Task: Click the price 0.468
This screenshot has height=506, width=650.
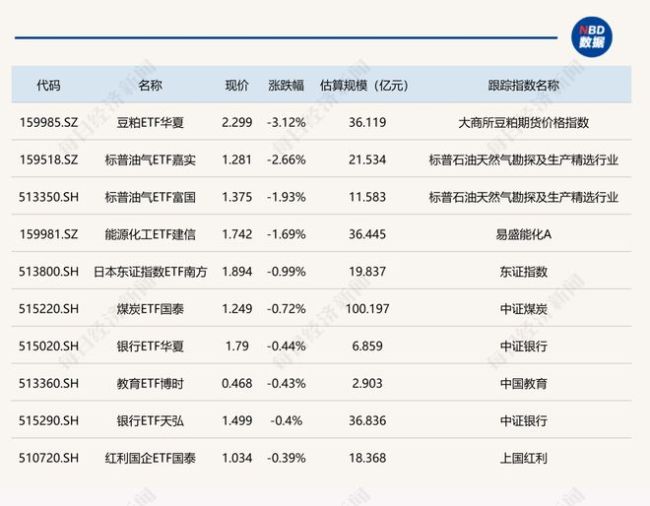Action: click(237, 384)
